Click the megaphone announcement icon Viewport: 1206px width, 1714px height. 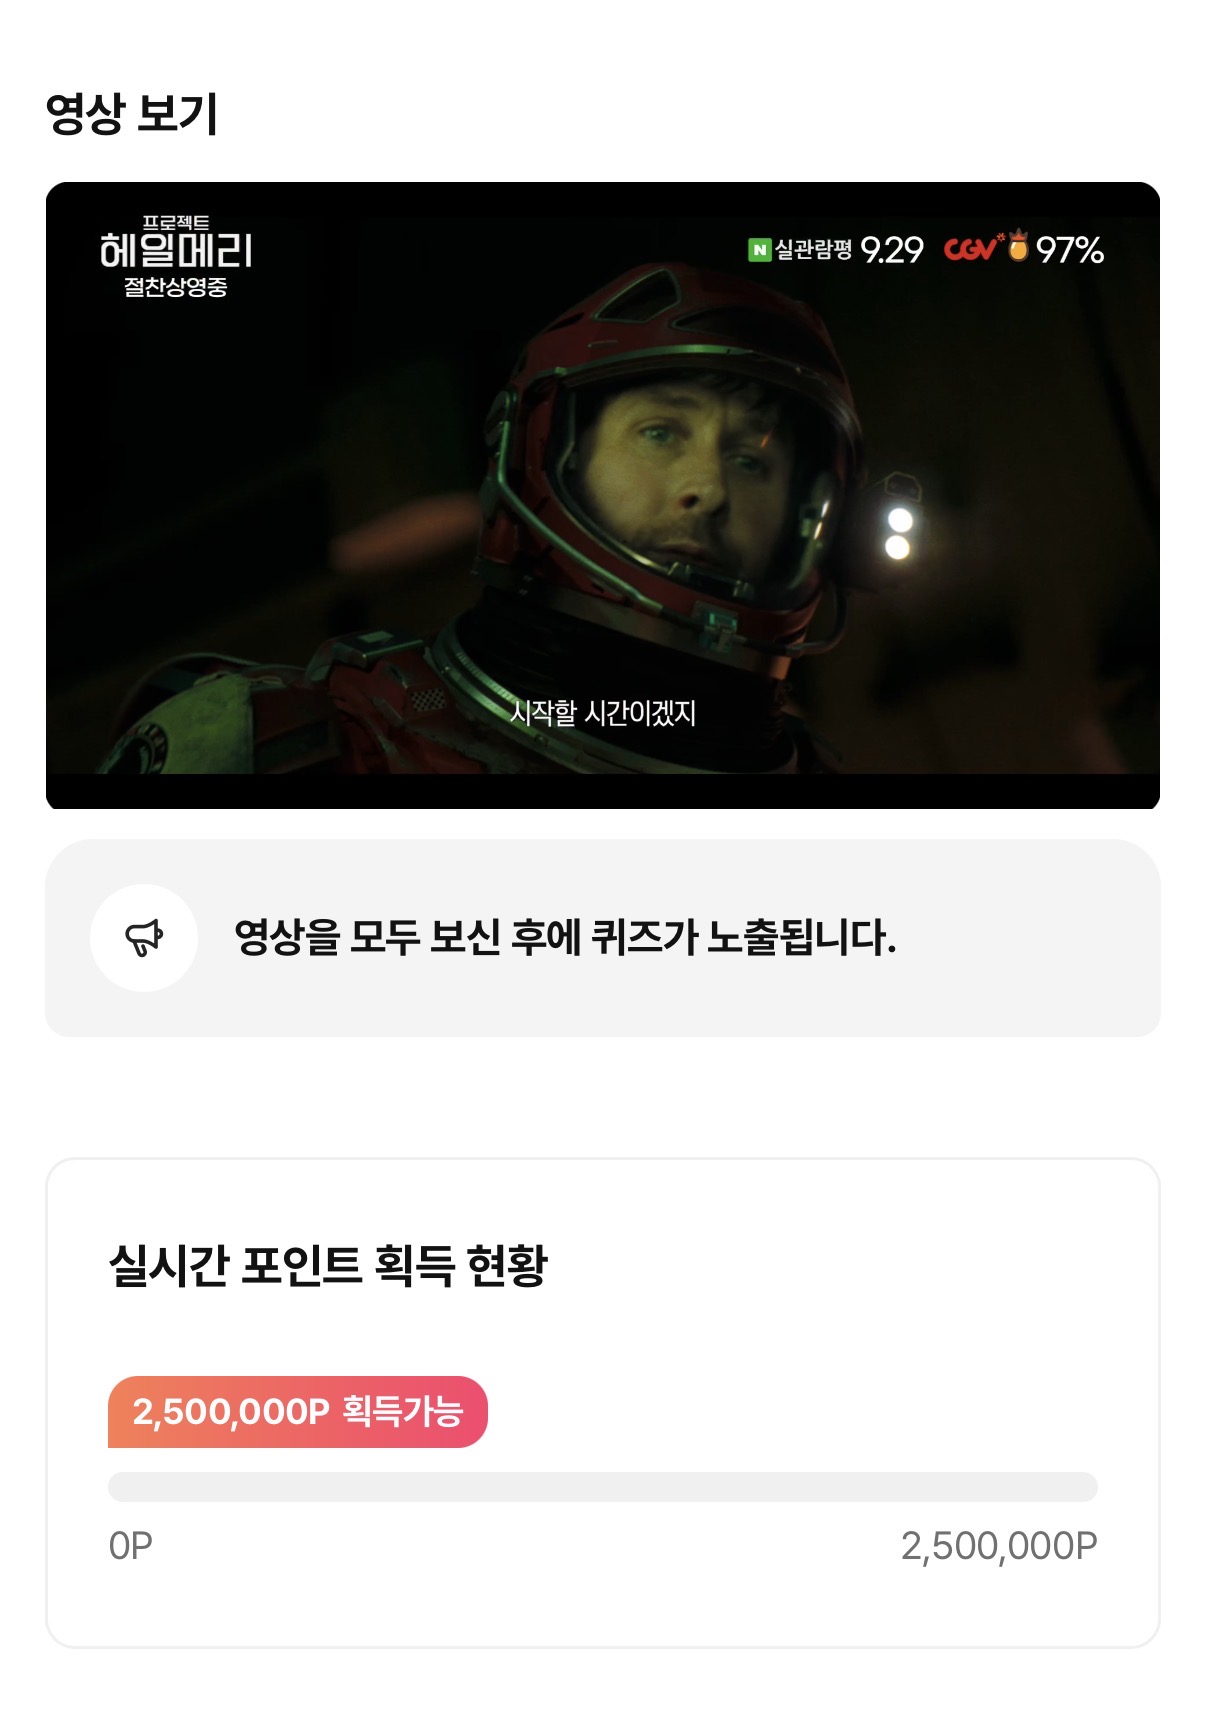144,938
